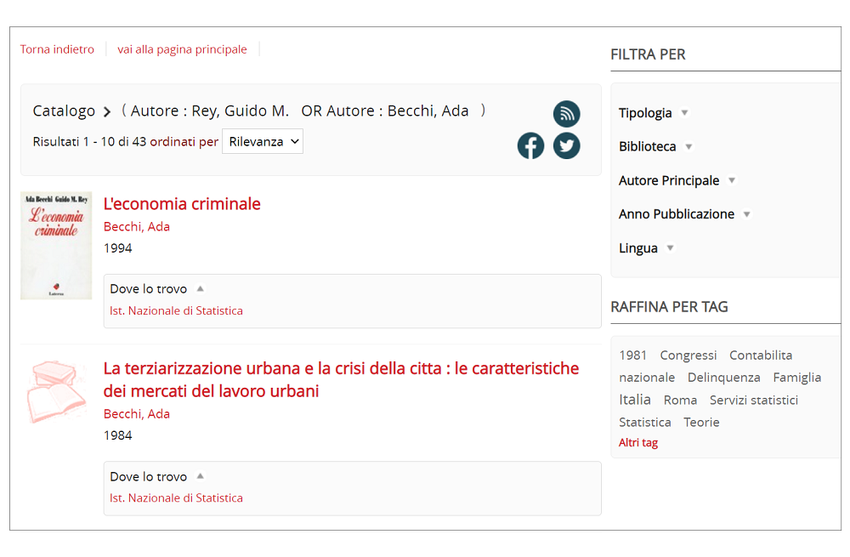Select the Delinquenza tag
Screen dimensions: 850x557
click(x=723, y=377)
